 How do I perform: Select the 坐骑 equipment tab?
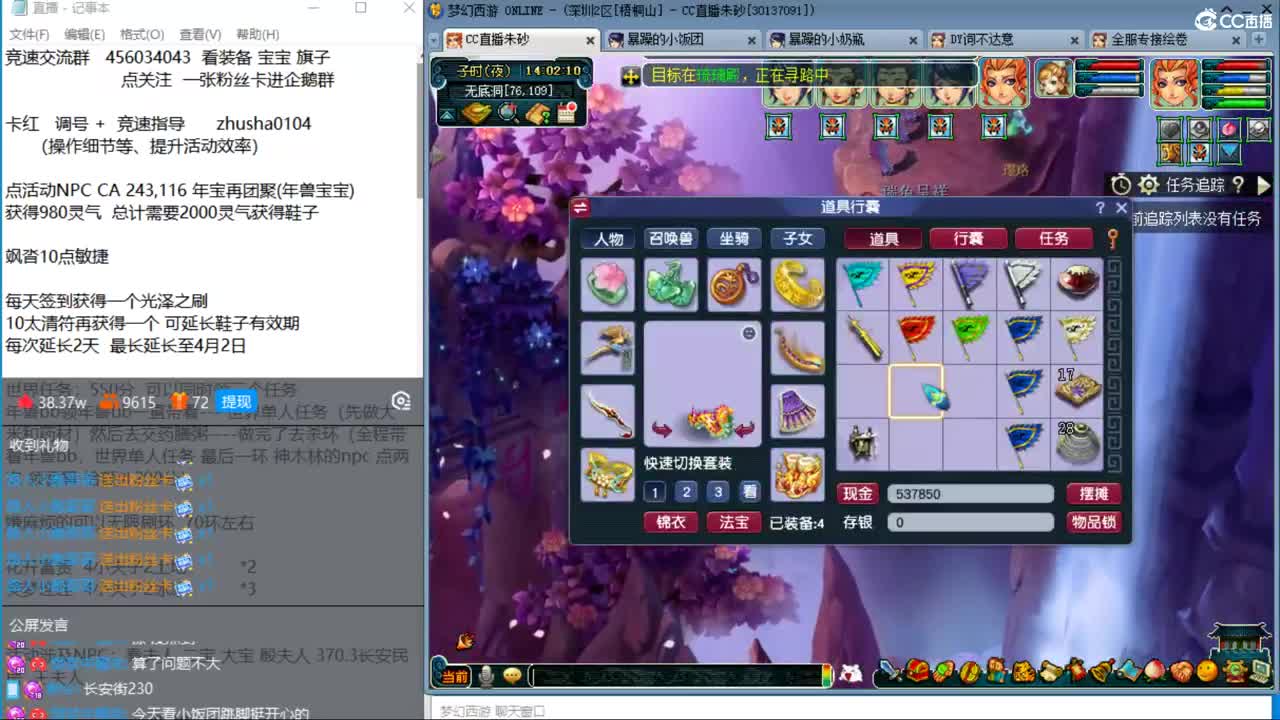click(x=734, y=239)
